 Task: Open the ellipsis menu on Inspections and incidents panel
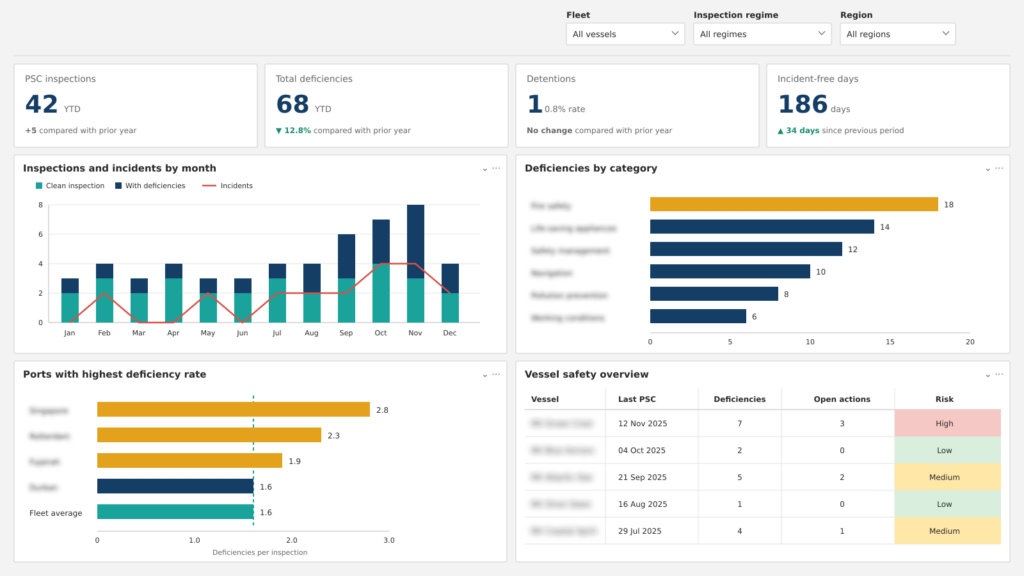(496, 168)
